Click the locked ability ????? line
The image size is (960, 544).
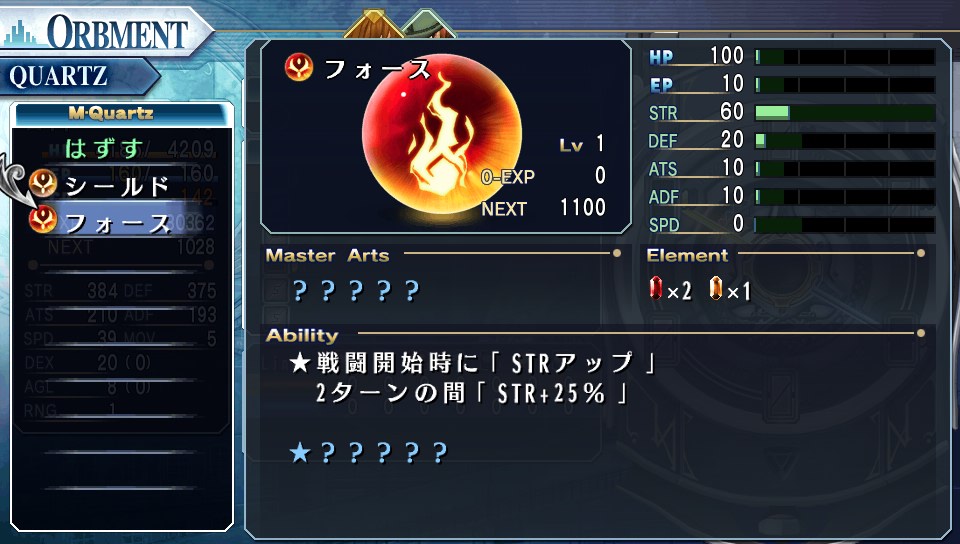[369, 453]
